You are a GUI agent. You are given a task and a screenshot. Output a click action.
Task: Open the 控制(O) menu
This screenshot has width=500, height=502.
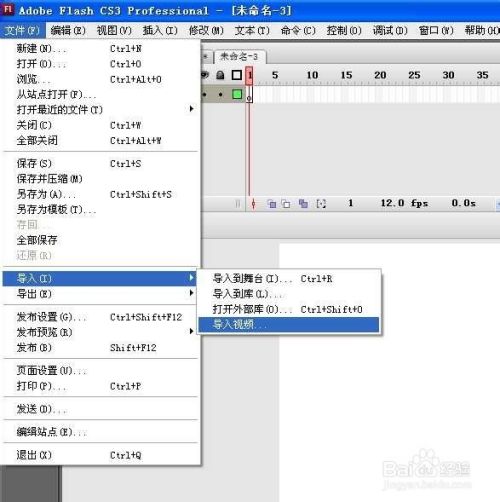[x=344, y=31]
